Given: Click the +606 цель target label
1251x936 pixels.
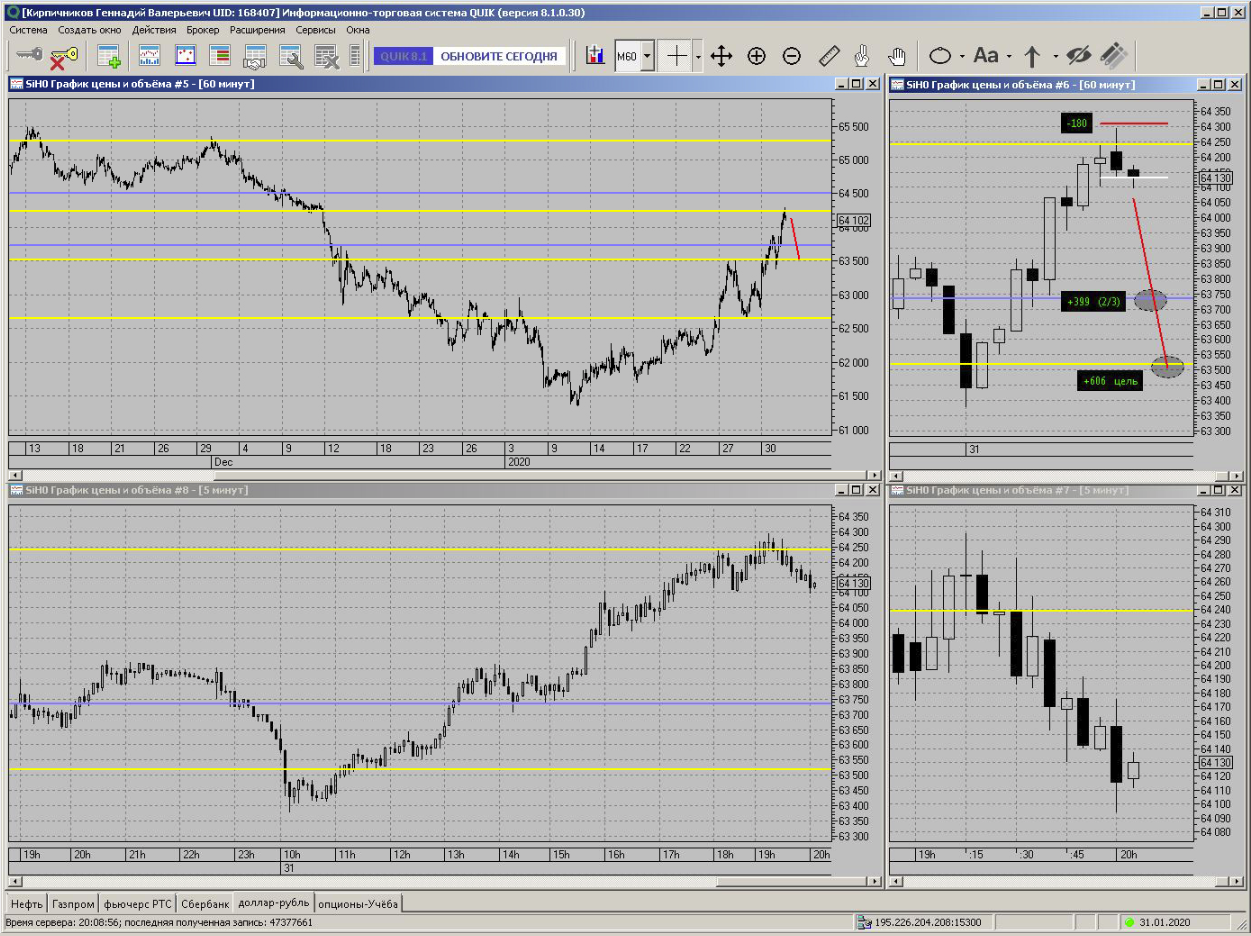Looking at the screenshot, I should coord(1110,381).
